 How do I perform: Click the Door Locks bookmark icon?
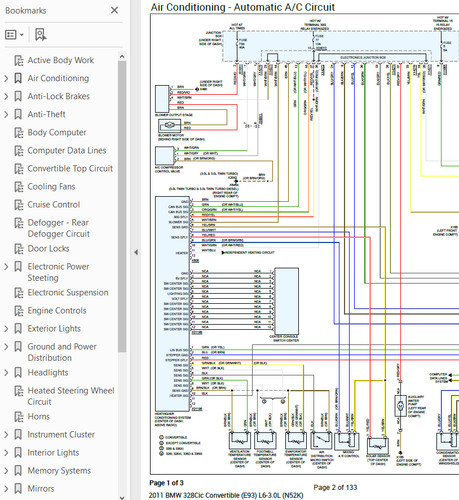[19, 248]
